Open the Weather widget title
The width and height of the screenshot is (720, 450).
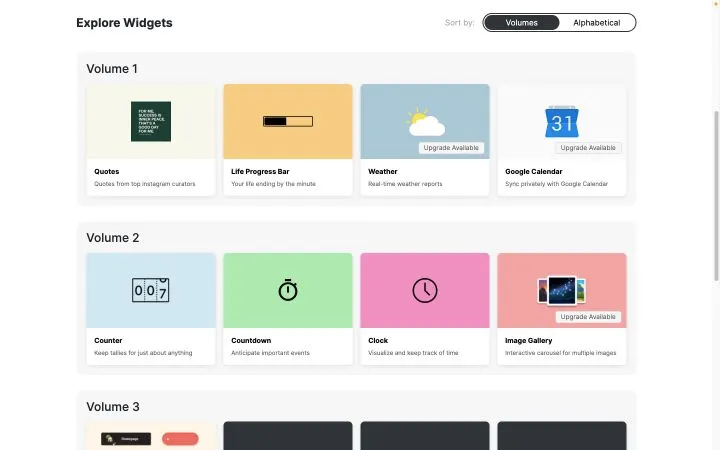click(x=382, y=171)
